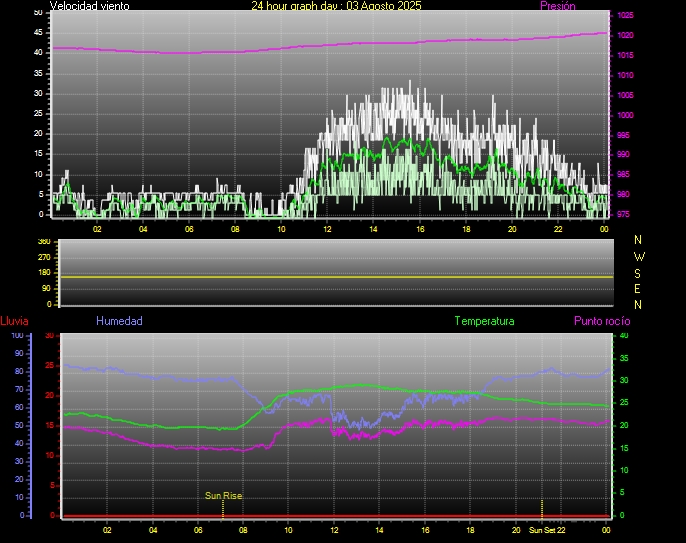Image resolution: width=686 pixels, height=543 pixels.
Task: Click the 1020 pressure axis value
Action: tap(625, 35)
